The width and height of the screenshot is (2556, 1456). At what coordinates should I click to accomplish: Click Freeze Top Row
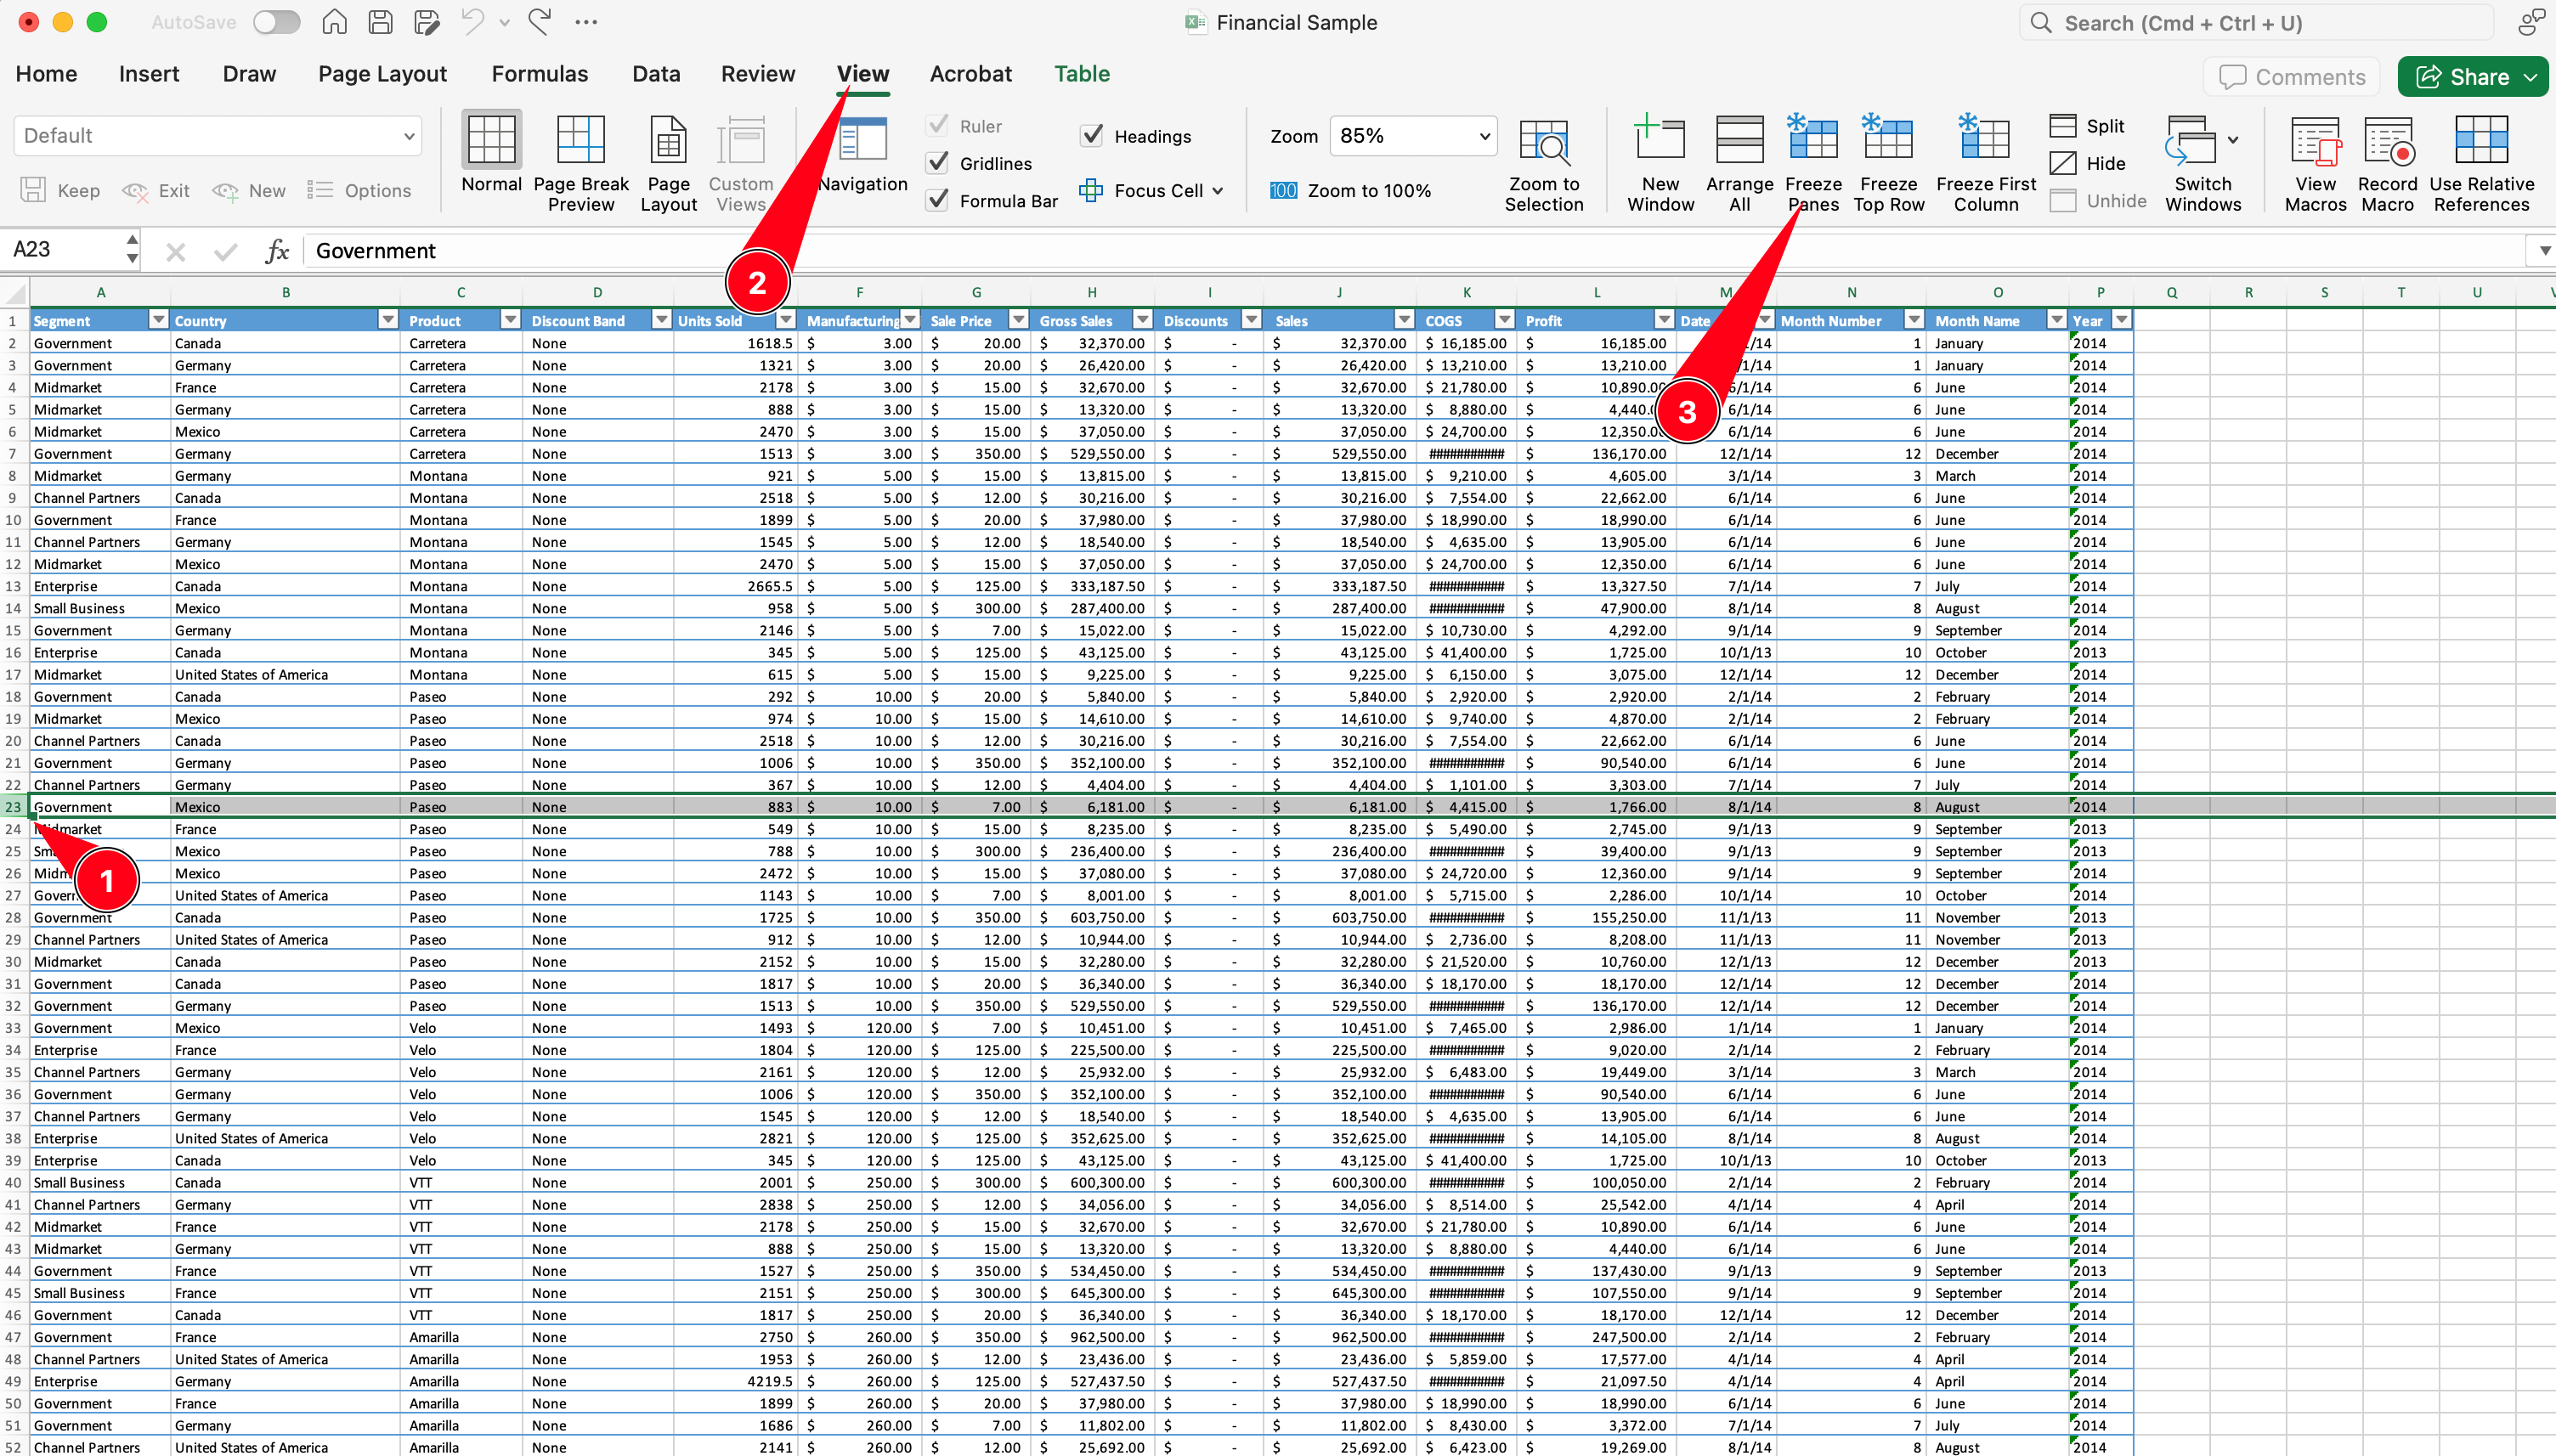1888,164
